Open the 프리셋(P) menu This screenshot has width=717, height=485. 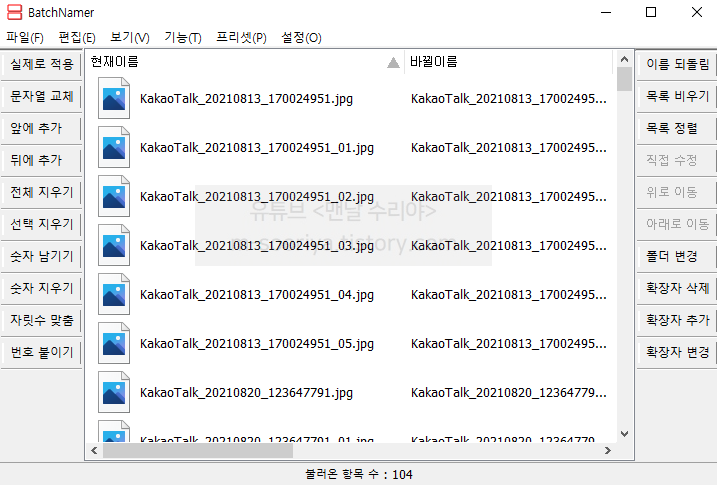[x=241, y=37]
